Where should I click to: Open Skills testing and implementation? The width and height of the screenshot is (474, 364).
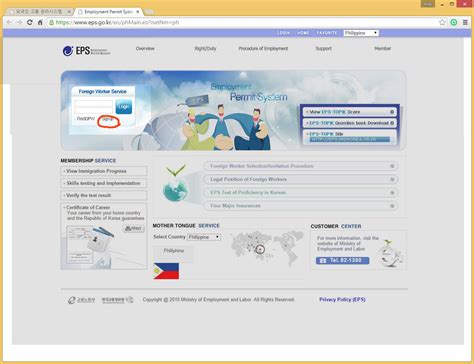click(x=104, y=183)
